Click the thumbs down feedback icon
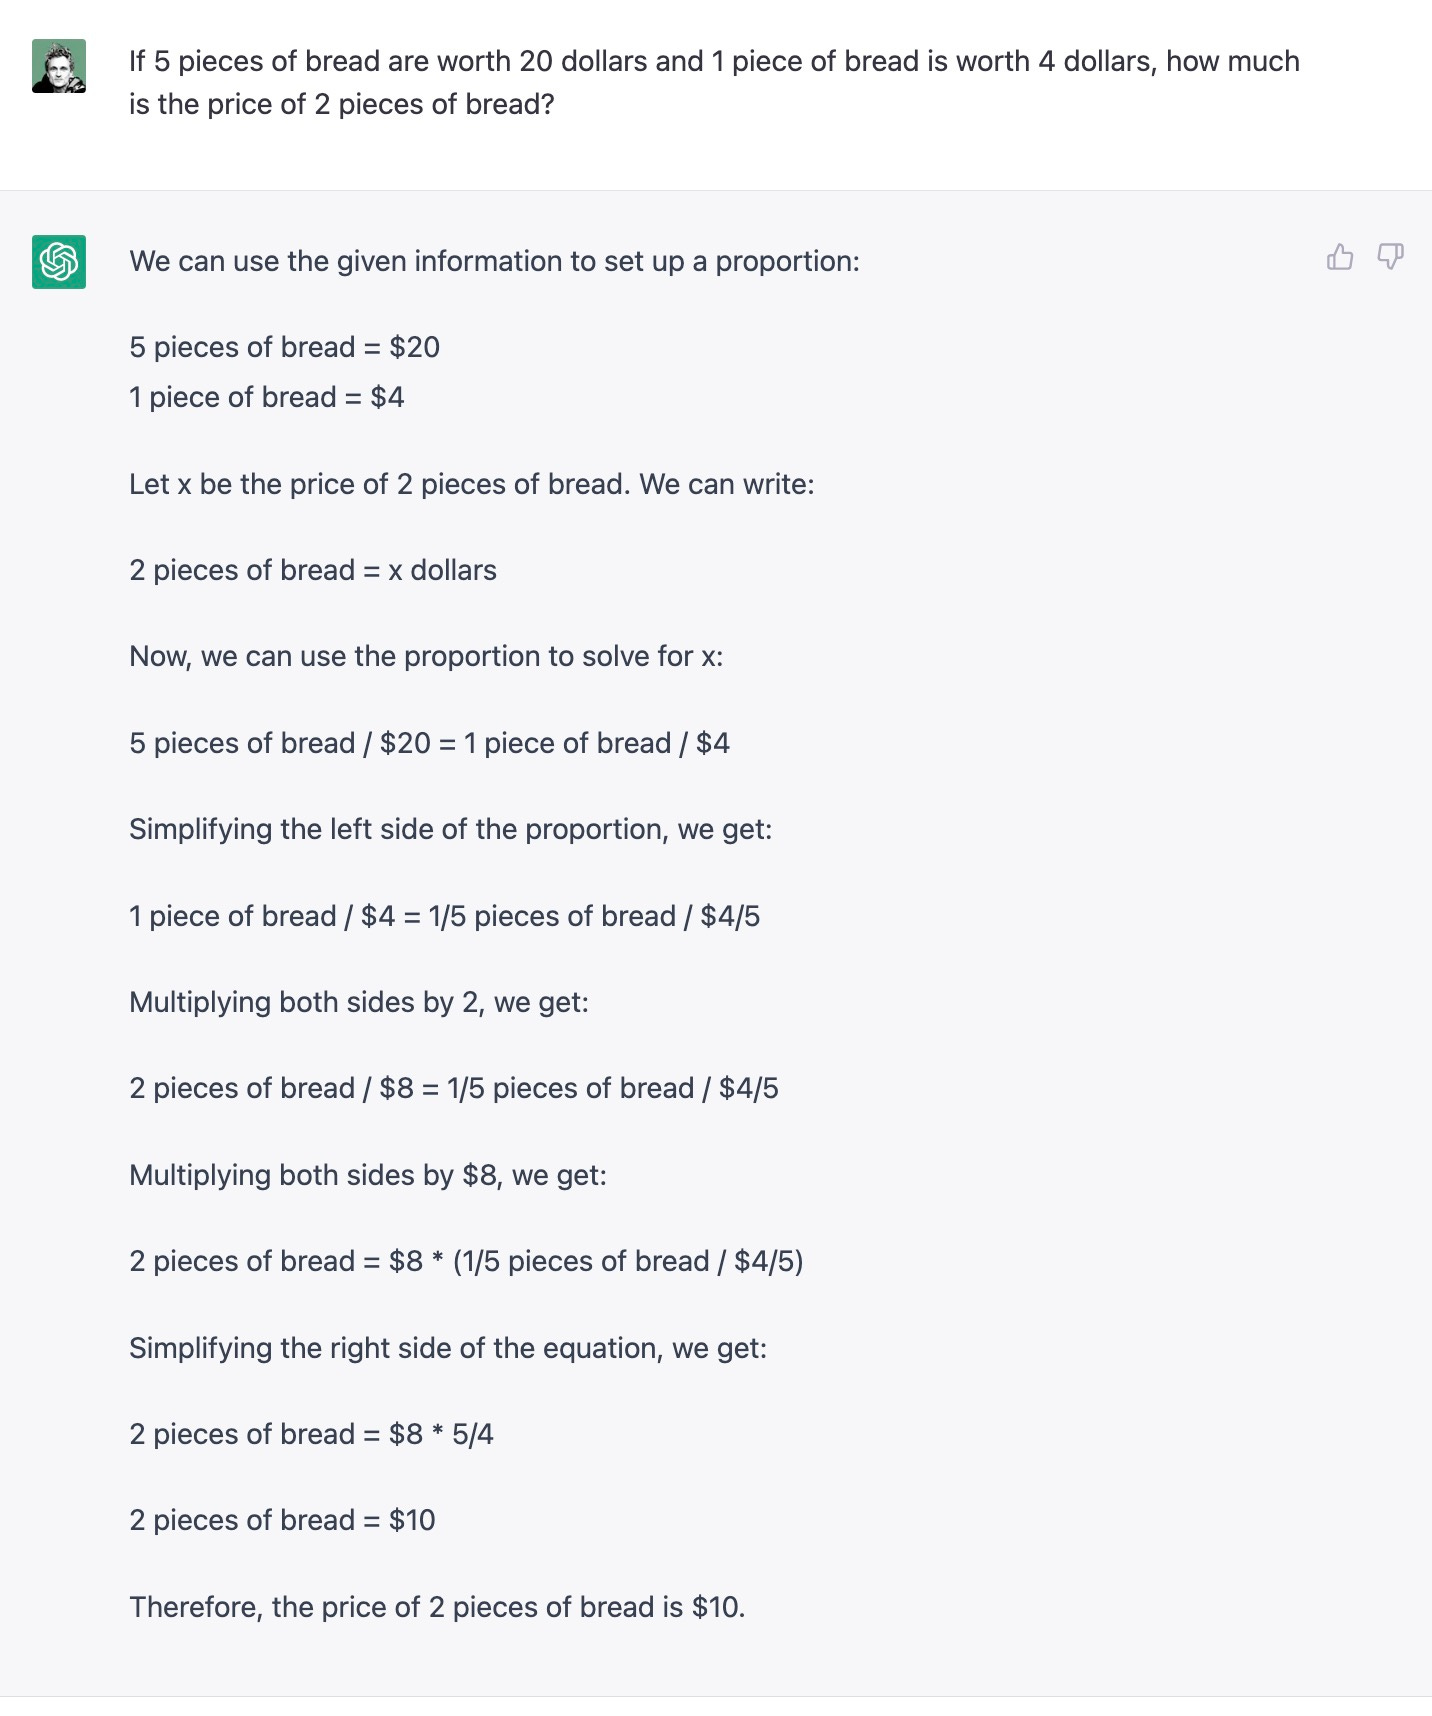This screenshot has width=1432, height=1716. pyautogui.click(x=1390, y=257)
